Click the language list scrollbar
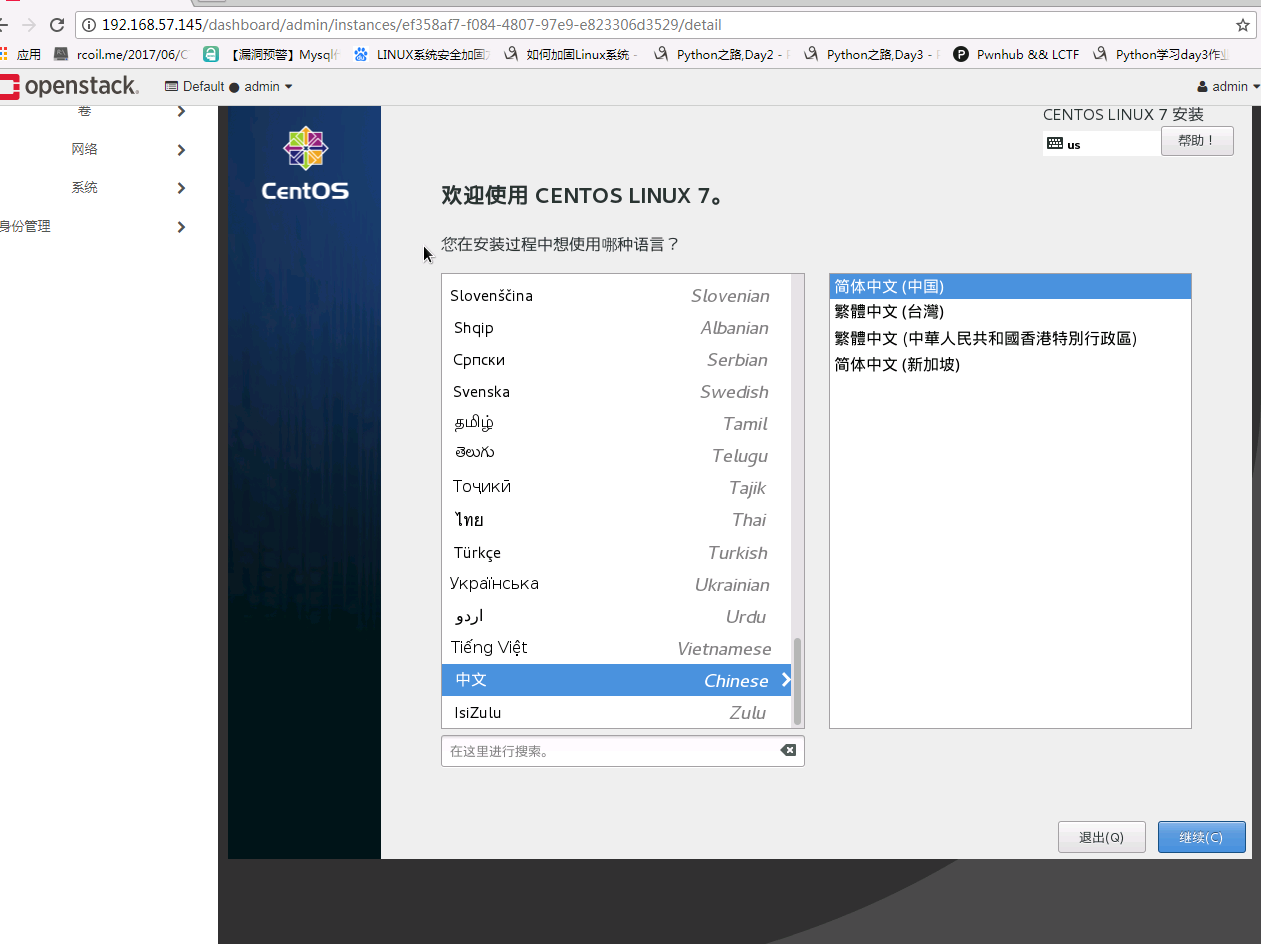The height and width of the screenshot is (944, 1261). [x=797, y=681]
